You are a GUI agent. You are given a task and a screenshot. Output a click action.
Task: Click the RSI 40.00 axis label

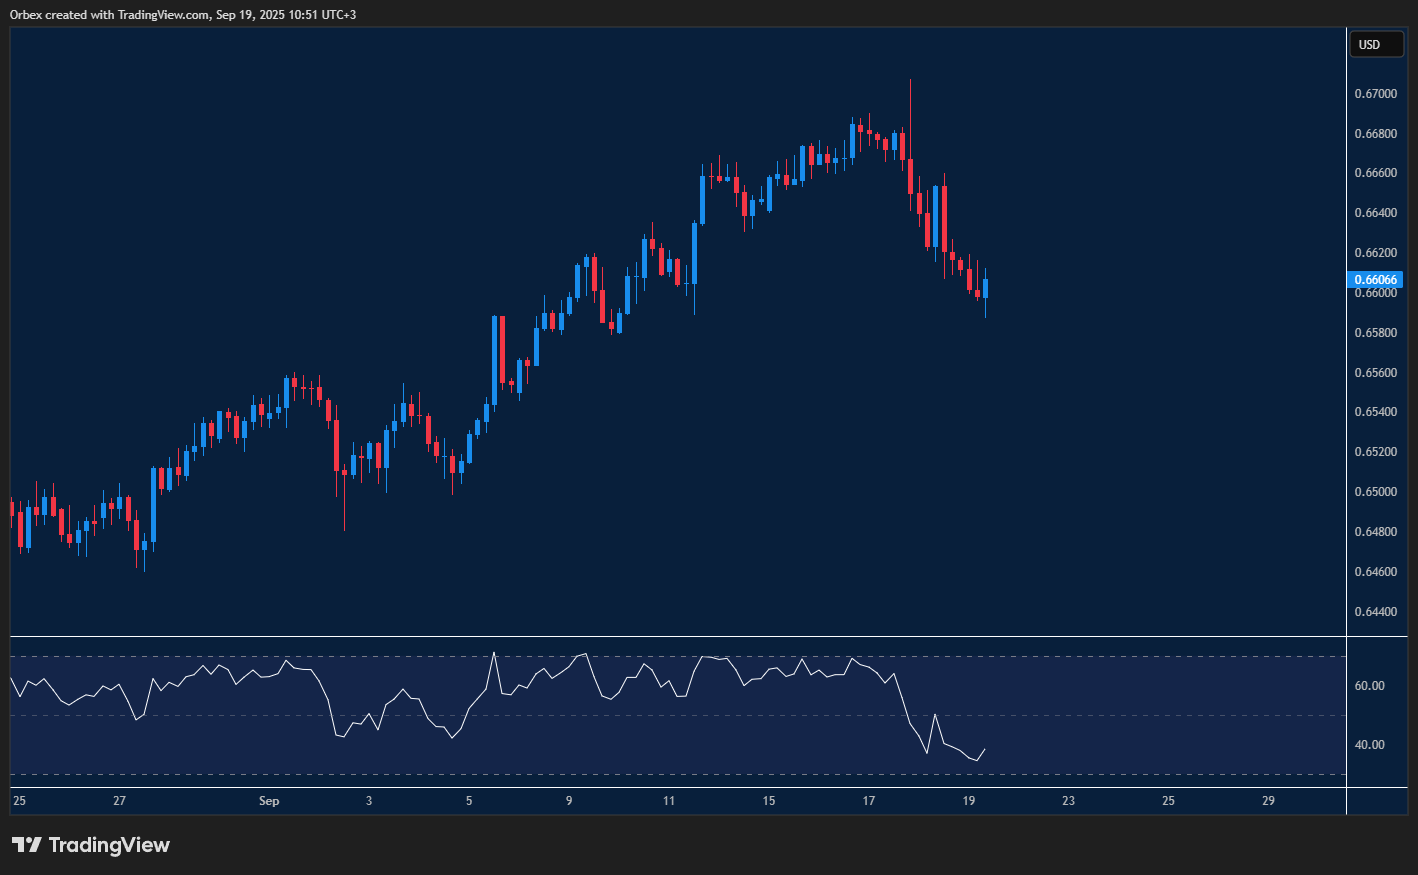click(1369, 745)
